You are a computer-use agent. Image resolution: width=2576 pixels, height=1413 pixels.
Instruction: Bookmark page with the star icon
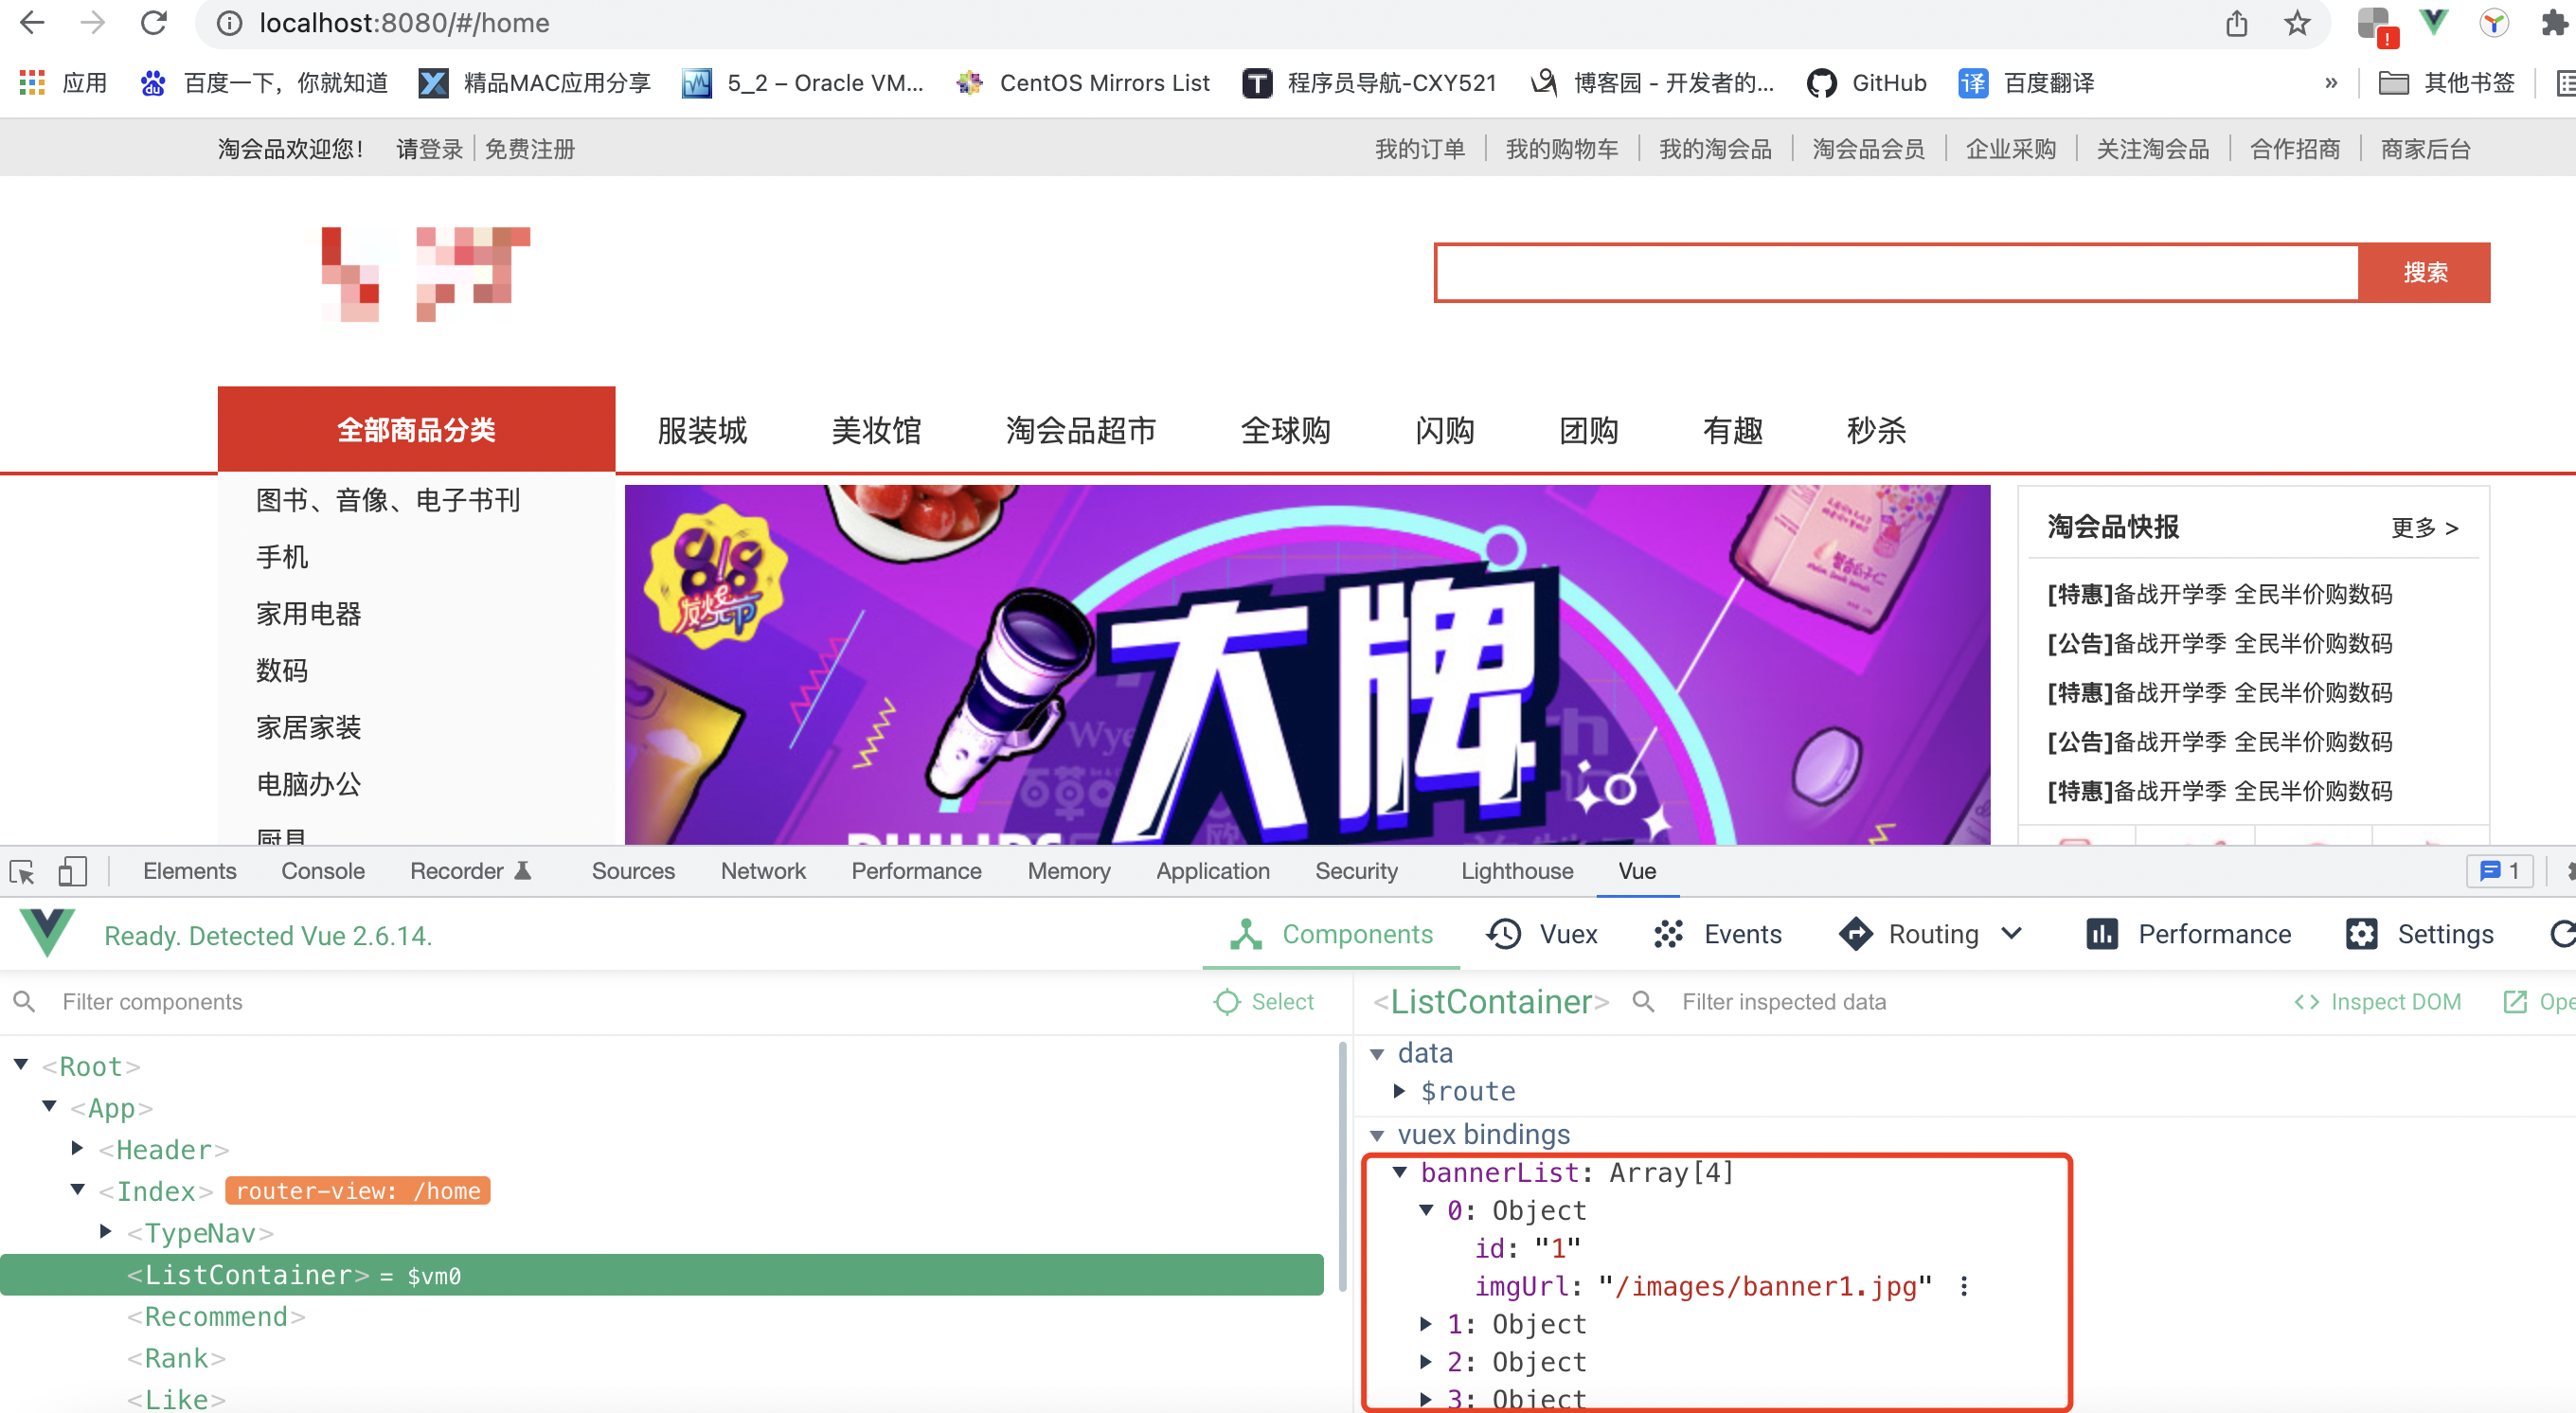click(2297, 23)
